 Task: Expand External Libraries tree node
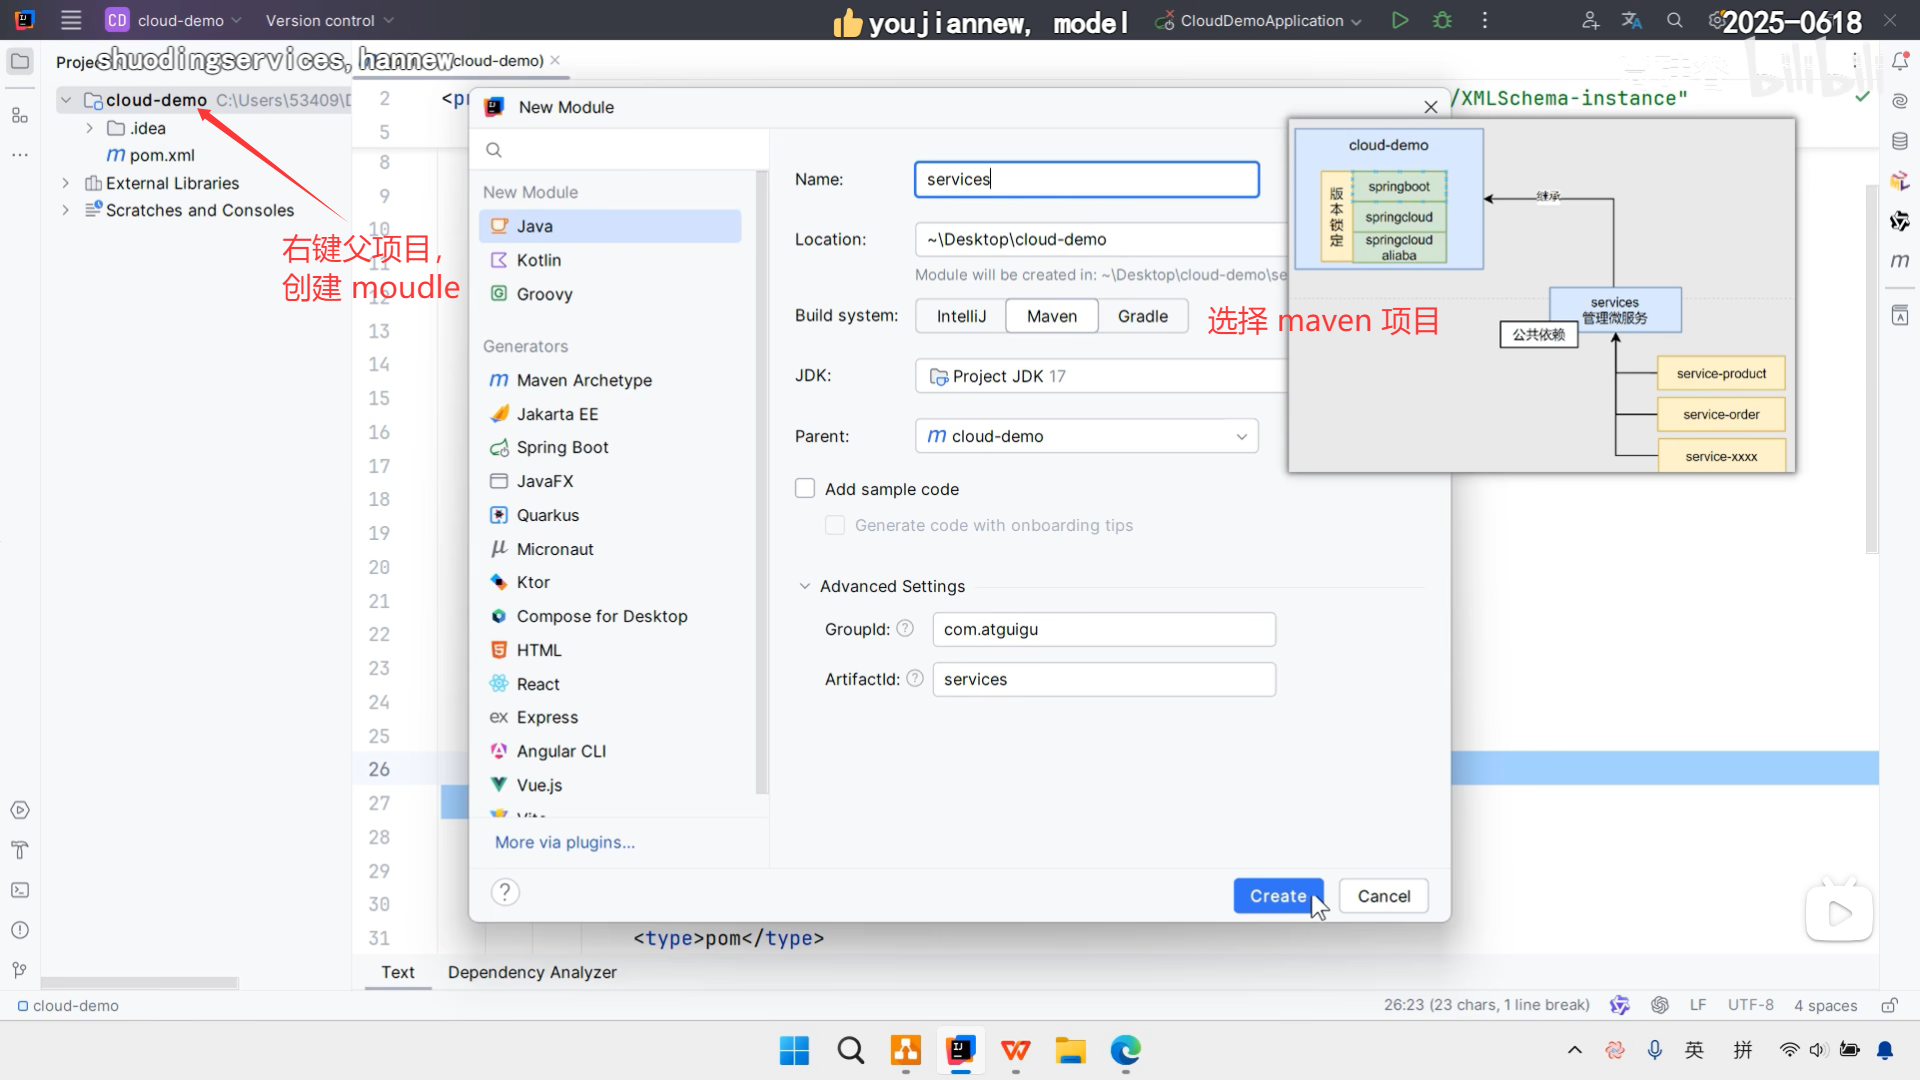(x=66, y=183)
